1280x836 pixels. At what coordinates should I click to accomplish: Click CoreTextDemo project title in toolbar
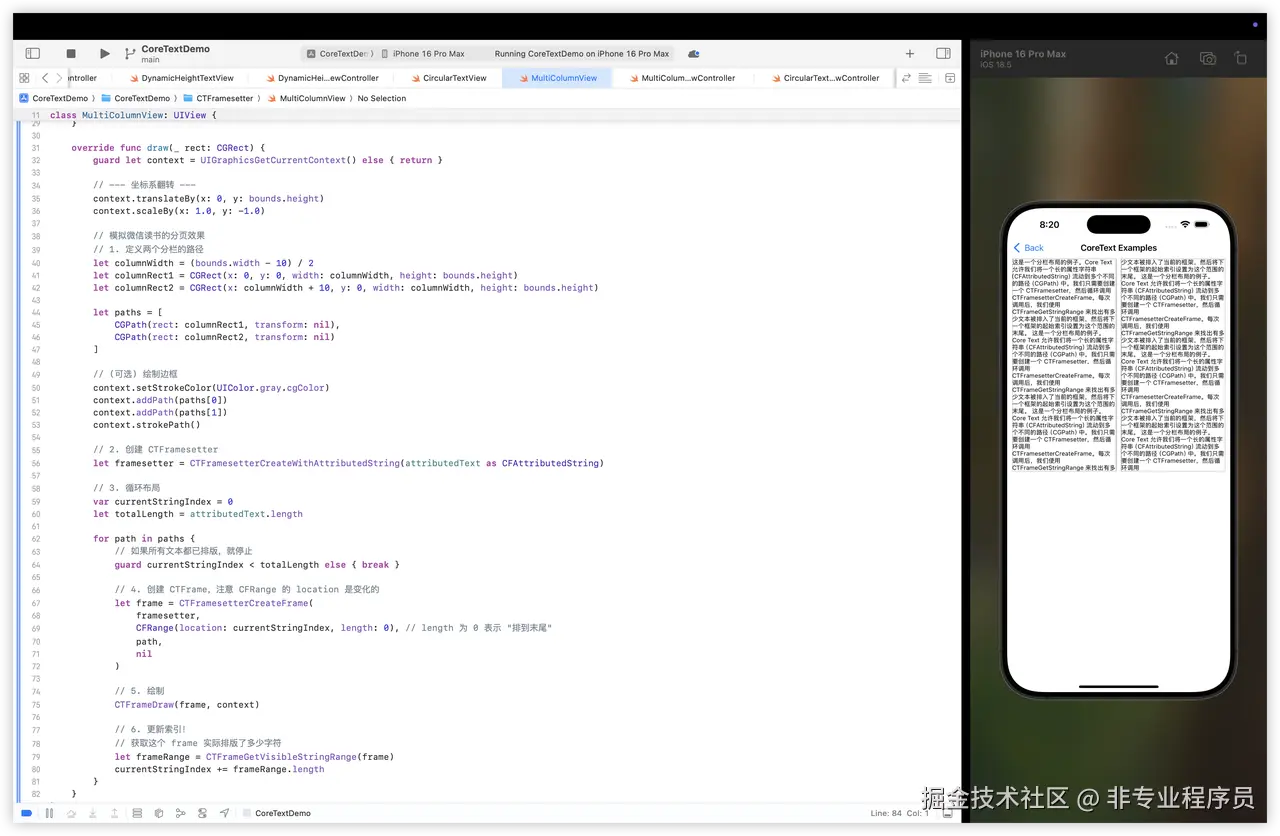pyautogui.click(x=176, y=49)
